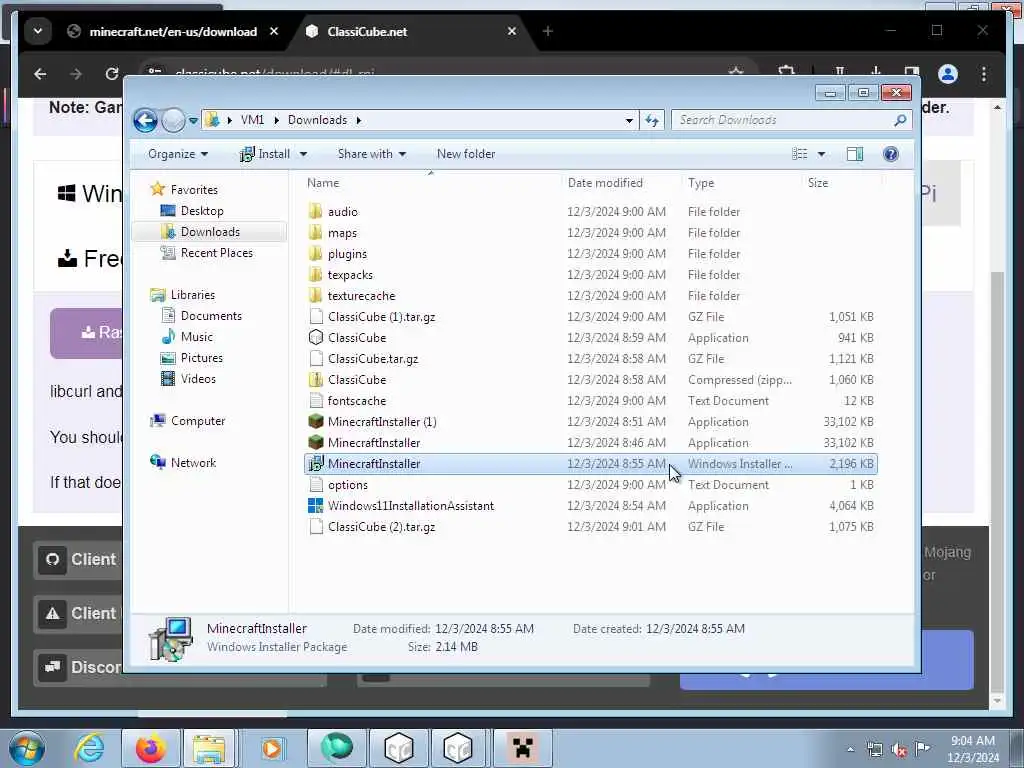Select Desktop in Favorites

click(x=202, y=211)
